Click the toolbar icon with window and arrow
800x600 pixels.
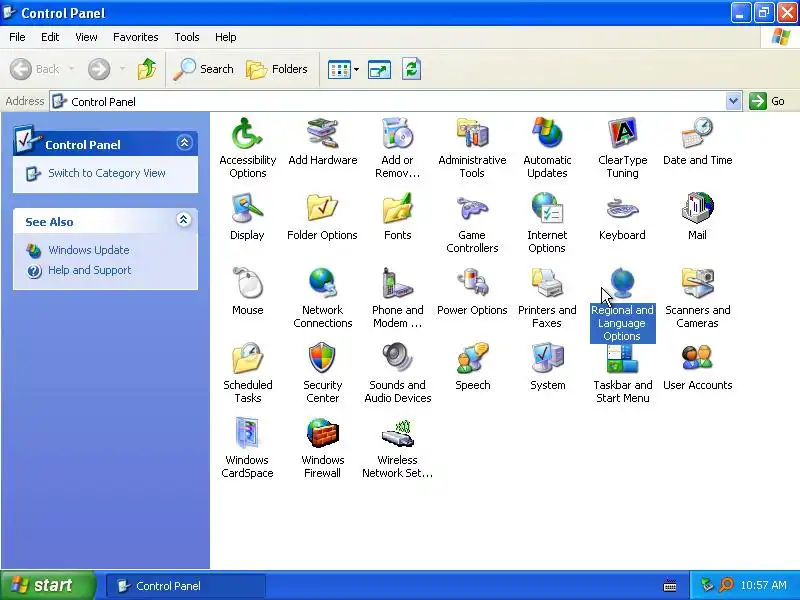pyautogui.click(x=379, y=69)
